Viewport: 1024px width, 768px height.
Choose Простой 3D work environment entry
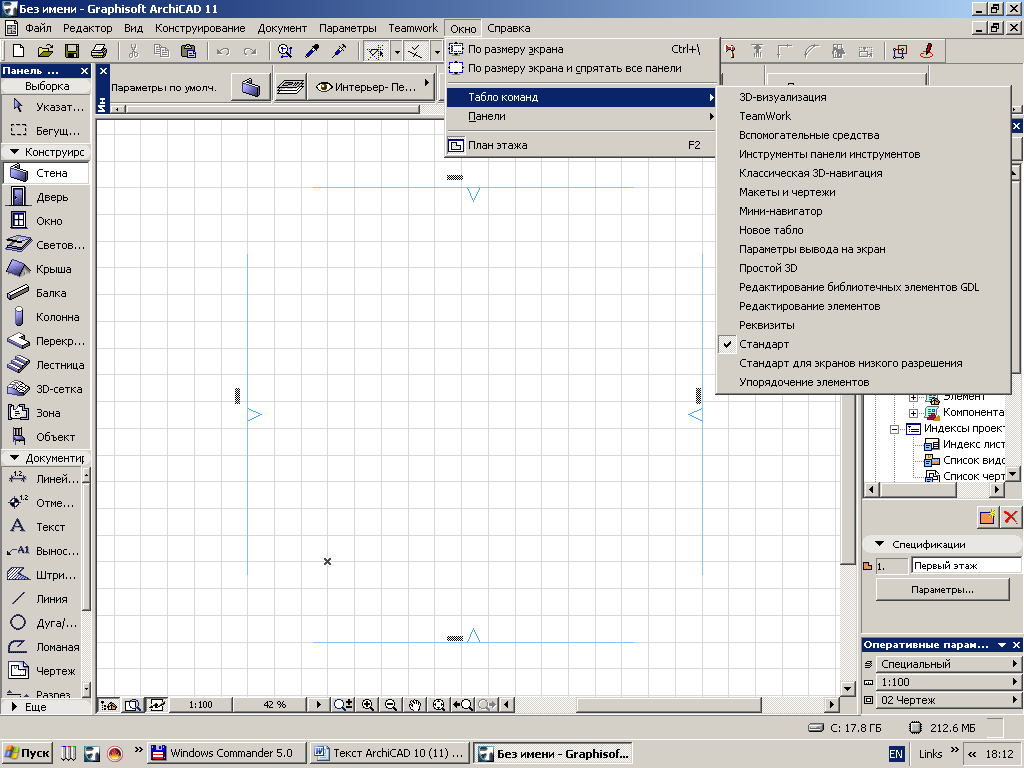pos(862,268)
